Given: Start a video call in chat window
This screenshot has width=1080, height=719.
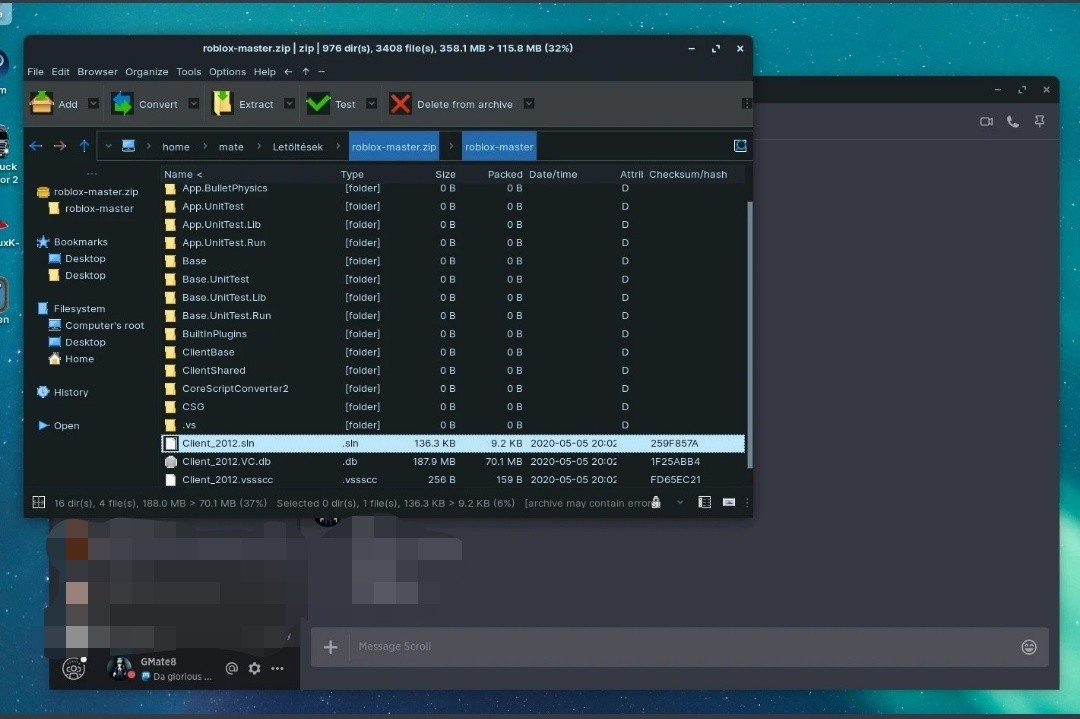Looking at the screenshot, I should click(x=986, y=121).
